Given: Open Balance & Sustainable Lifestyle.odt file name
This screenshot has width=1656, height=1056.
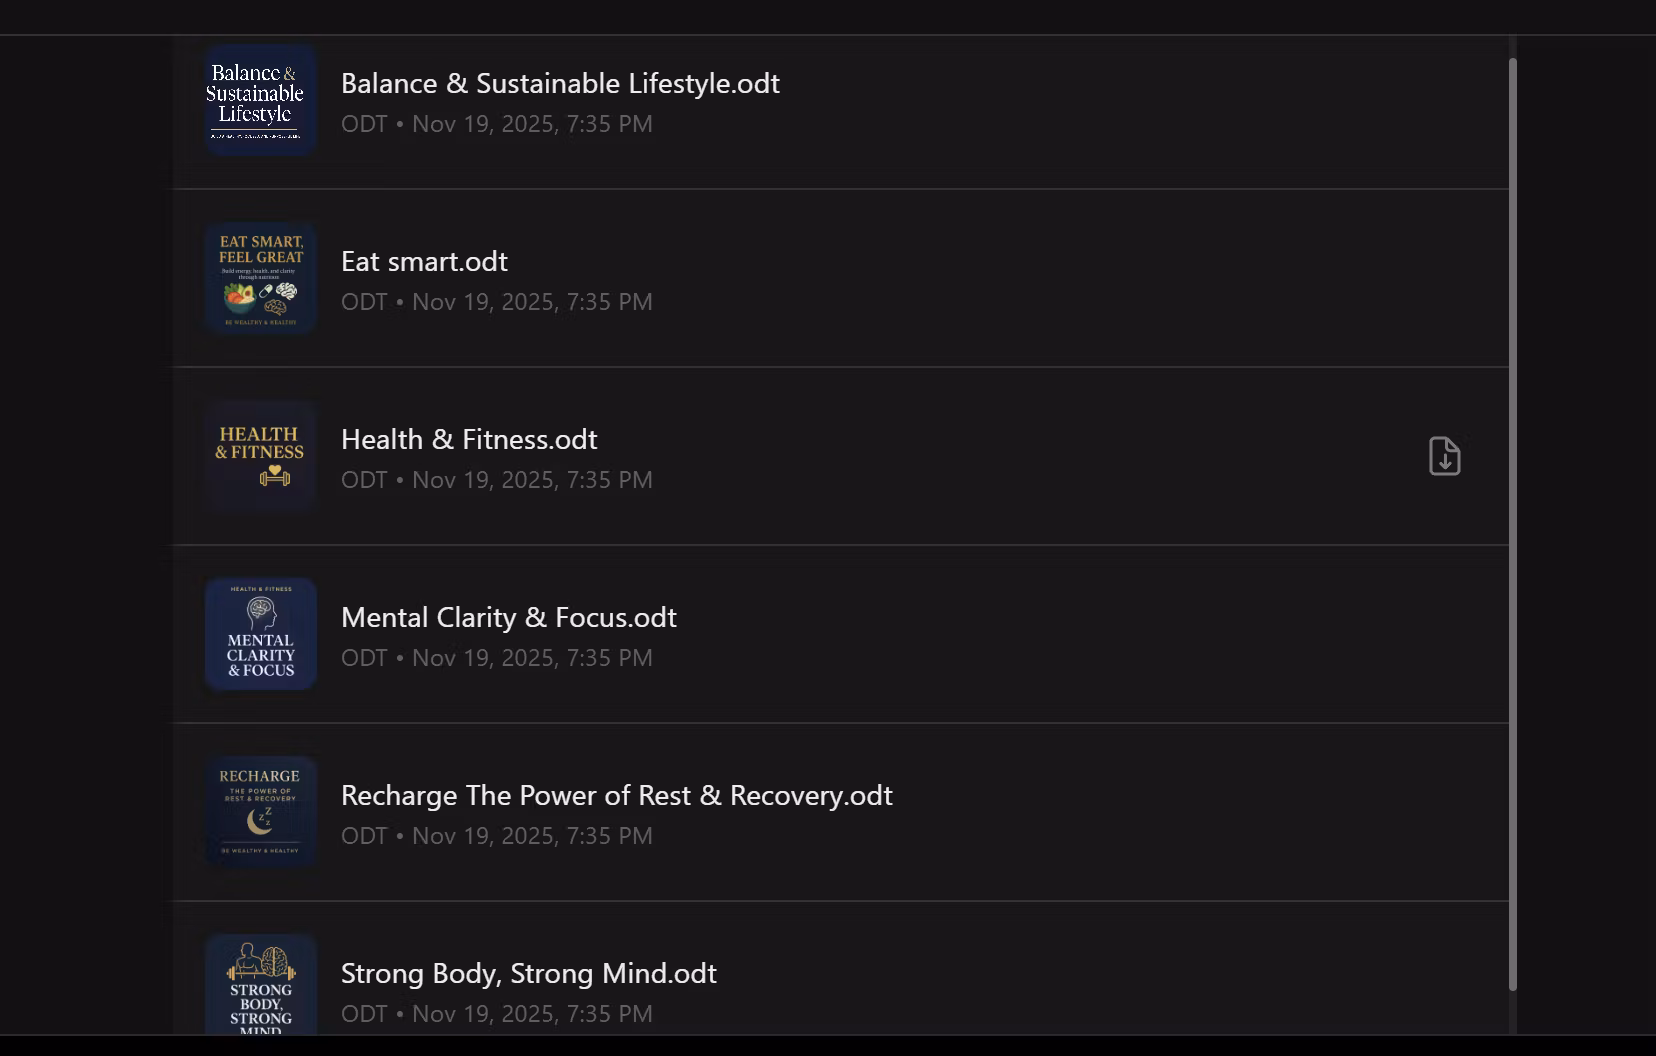Looking at the screenshot, I should pyautogui.click(x=560, y=83).
